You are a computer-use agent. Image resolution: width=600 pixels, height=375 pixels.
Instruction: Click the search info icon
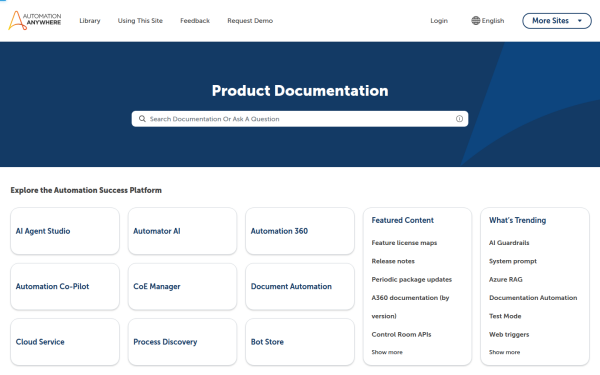pyautogui.click(x=459, y=119)
